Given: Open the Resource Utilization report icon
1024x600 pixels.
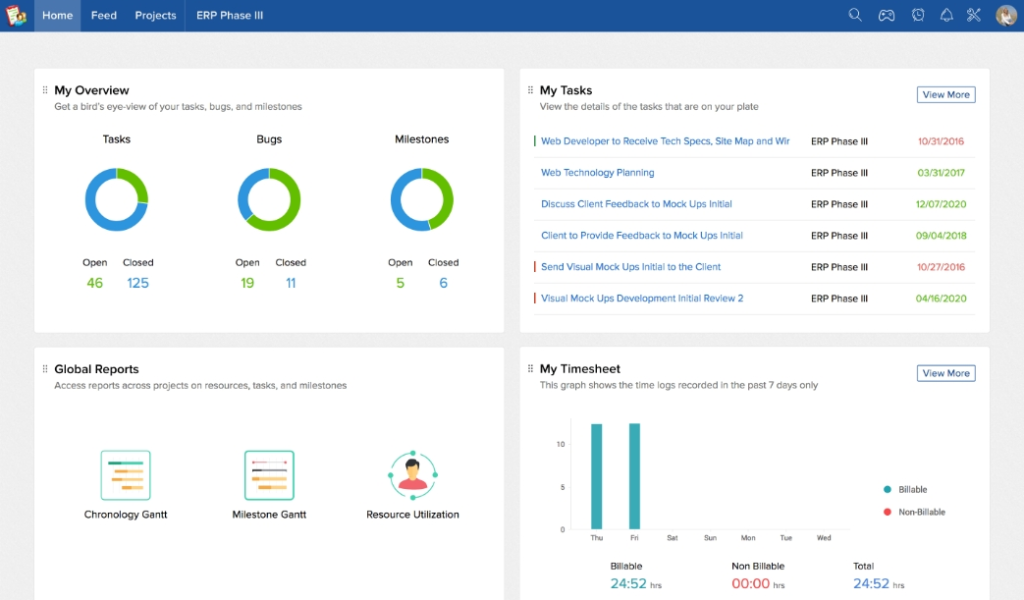Looking at the screenshot, I should click(412, 475).
